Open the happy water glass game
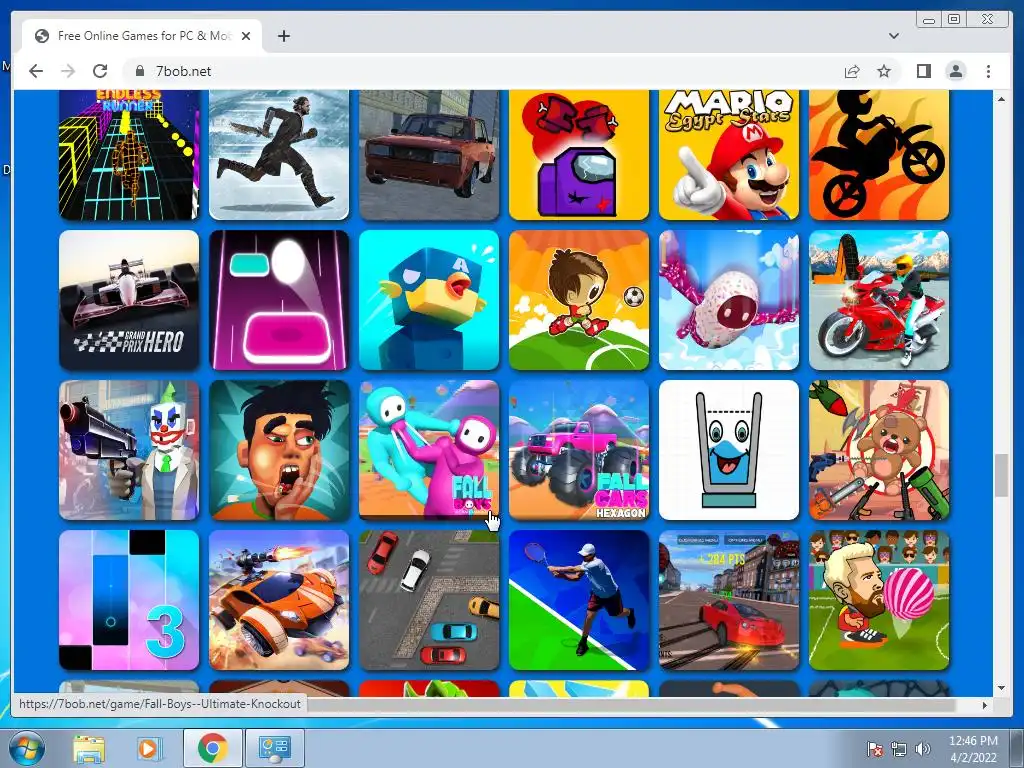1024x768 pixels. 729,450
